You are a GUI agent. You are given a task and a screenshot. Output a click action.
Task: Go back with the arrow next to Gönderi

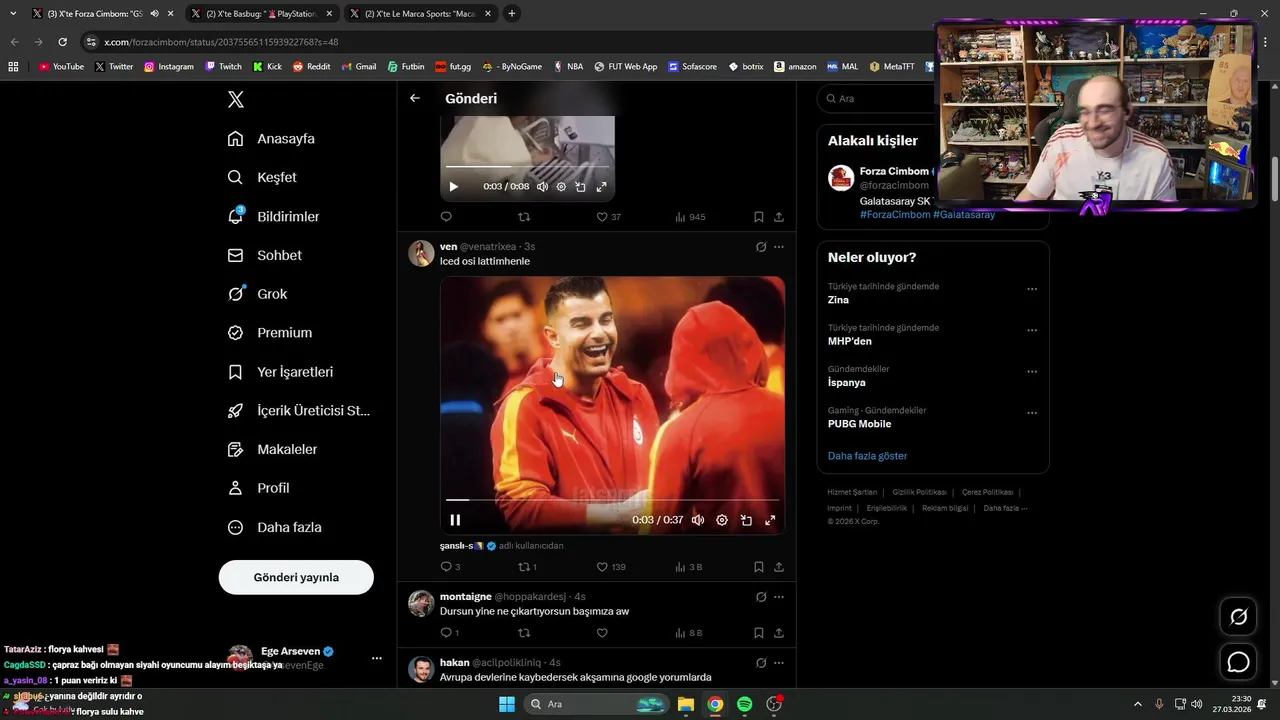click(x=415, y=98)
